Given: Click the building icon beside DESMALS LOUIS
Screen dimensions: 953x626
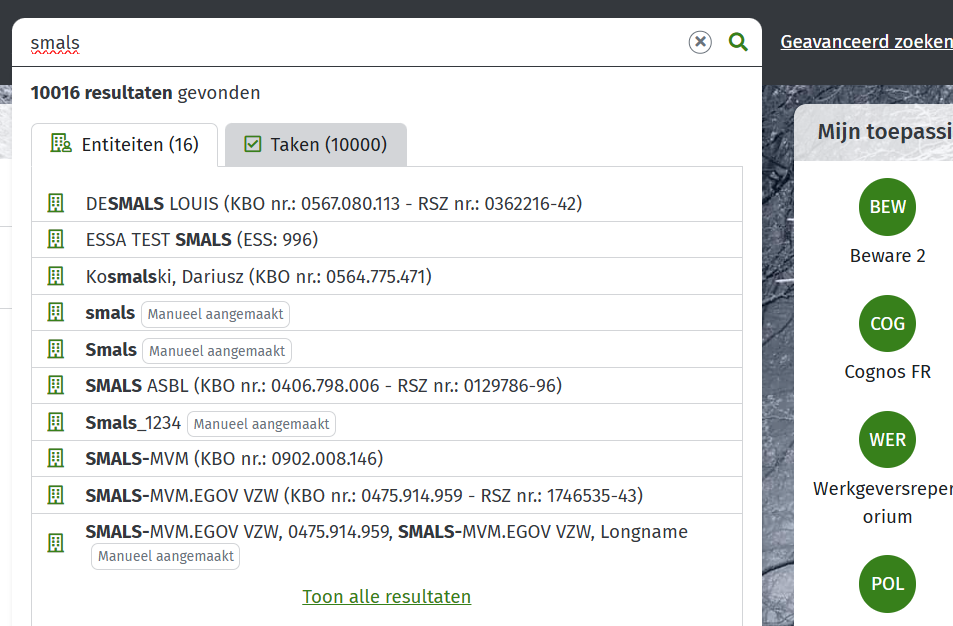Looking at the screenshot, I should (x=56, y=203).
